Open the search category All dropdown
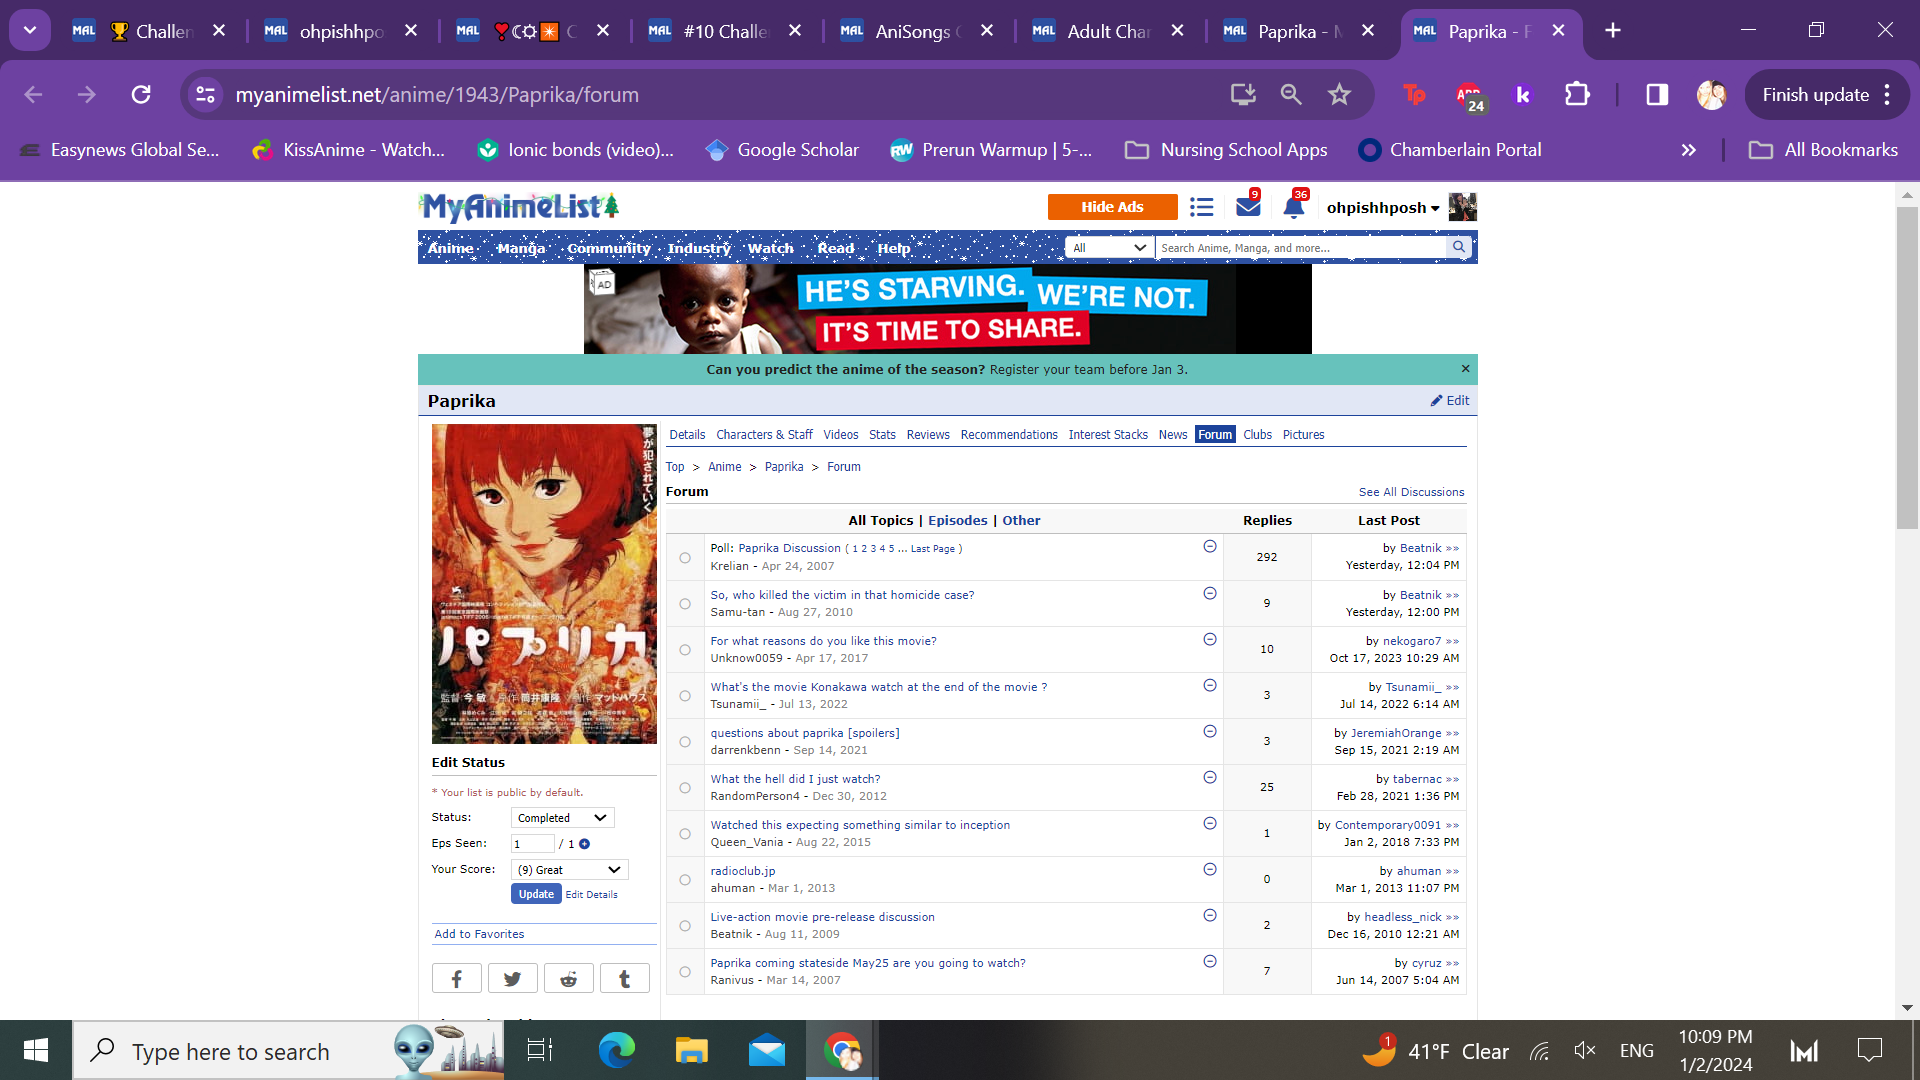The height and width of the screenshot is (1080, 1920). click(x=1109, y=247)
